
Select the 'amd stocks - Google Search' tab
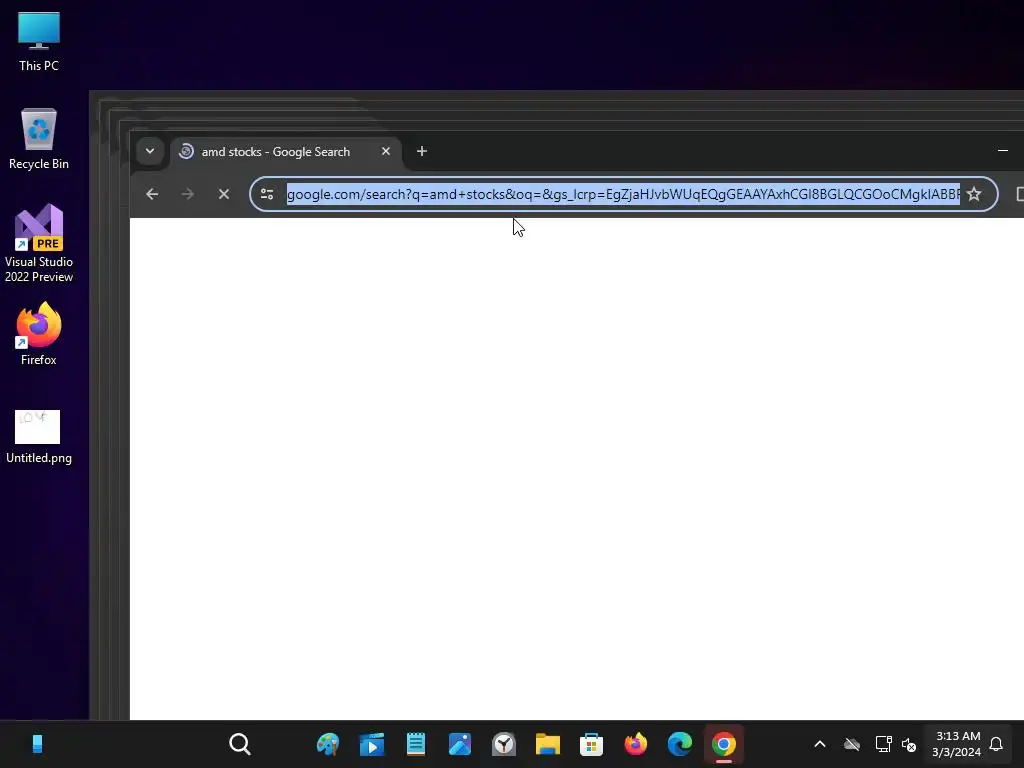point(286,152)
